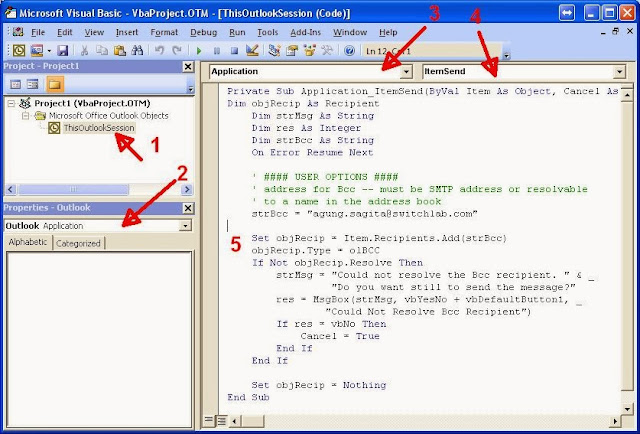
Task: Click View Code icon in Project panel
Action: (x=16, y=85)
